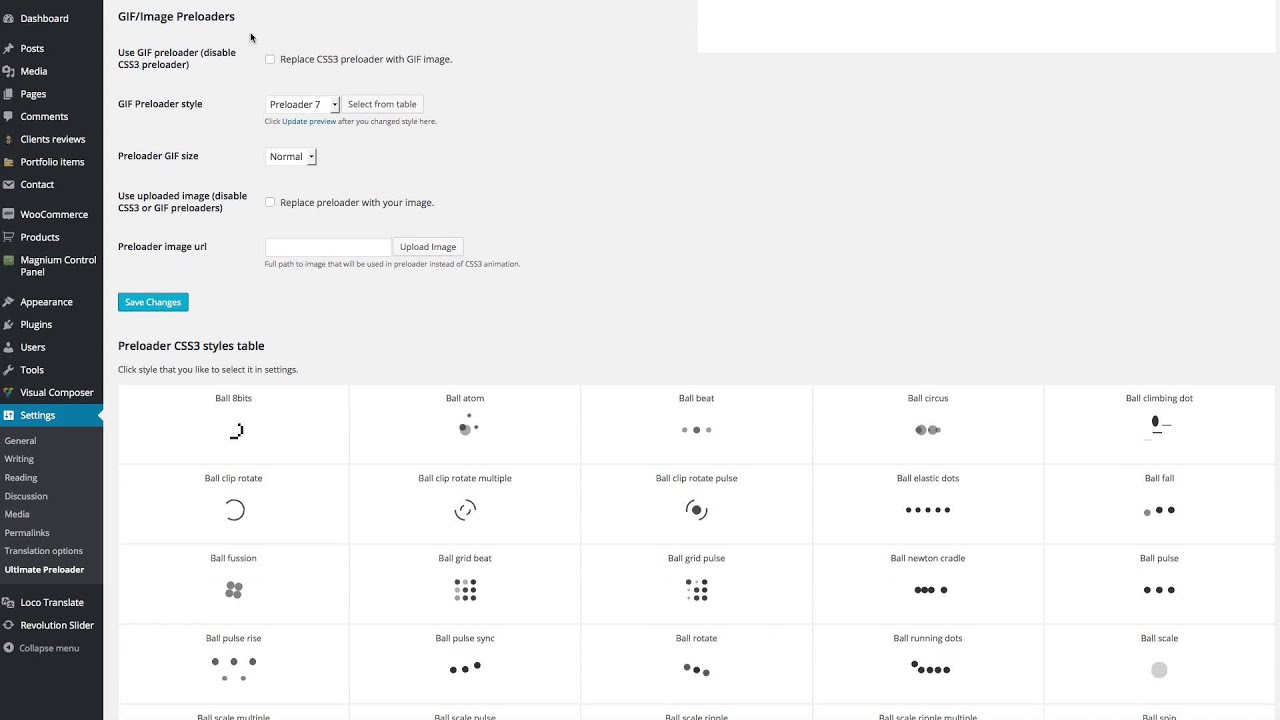The width and height of the screenshot is (1280, 720).
Task: Click the Select from table button
Action: (382, 104)
